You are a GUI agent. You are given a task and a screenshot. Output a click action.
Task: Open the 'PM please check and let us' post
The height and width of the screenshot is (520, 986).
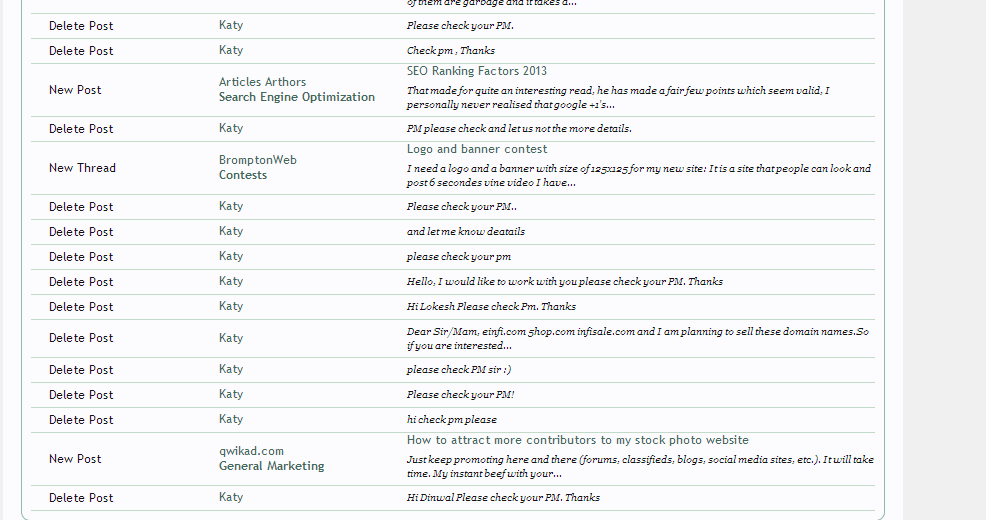tap(519, 129)
